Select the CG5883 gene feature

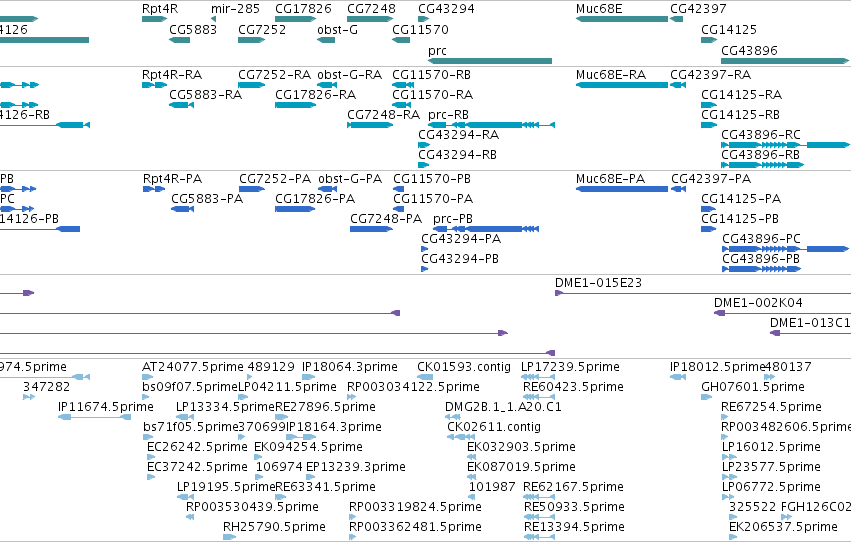[x=180, y=40]
